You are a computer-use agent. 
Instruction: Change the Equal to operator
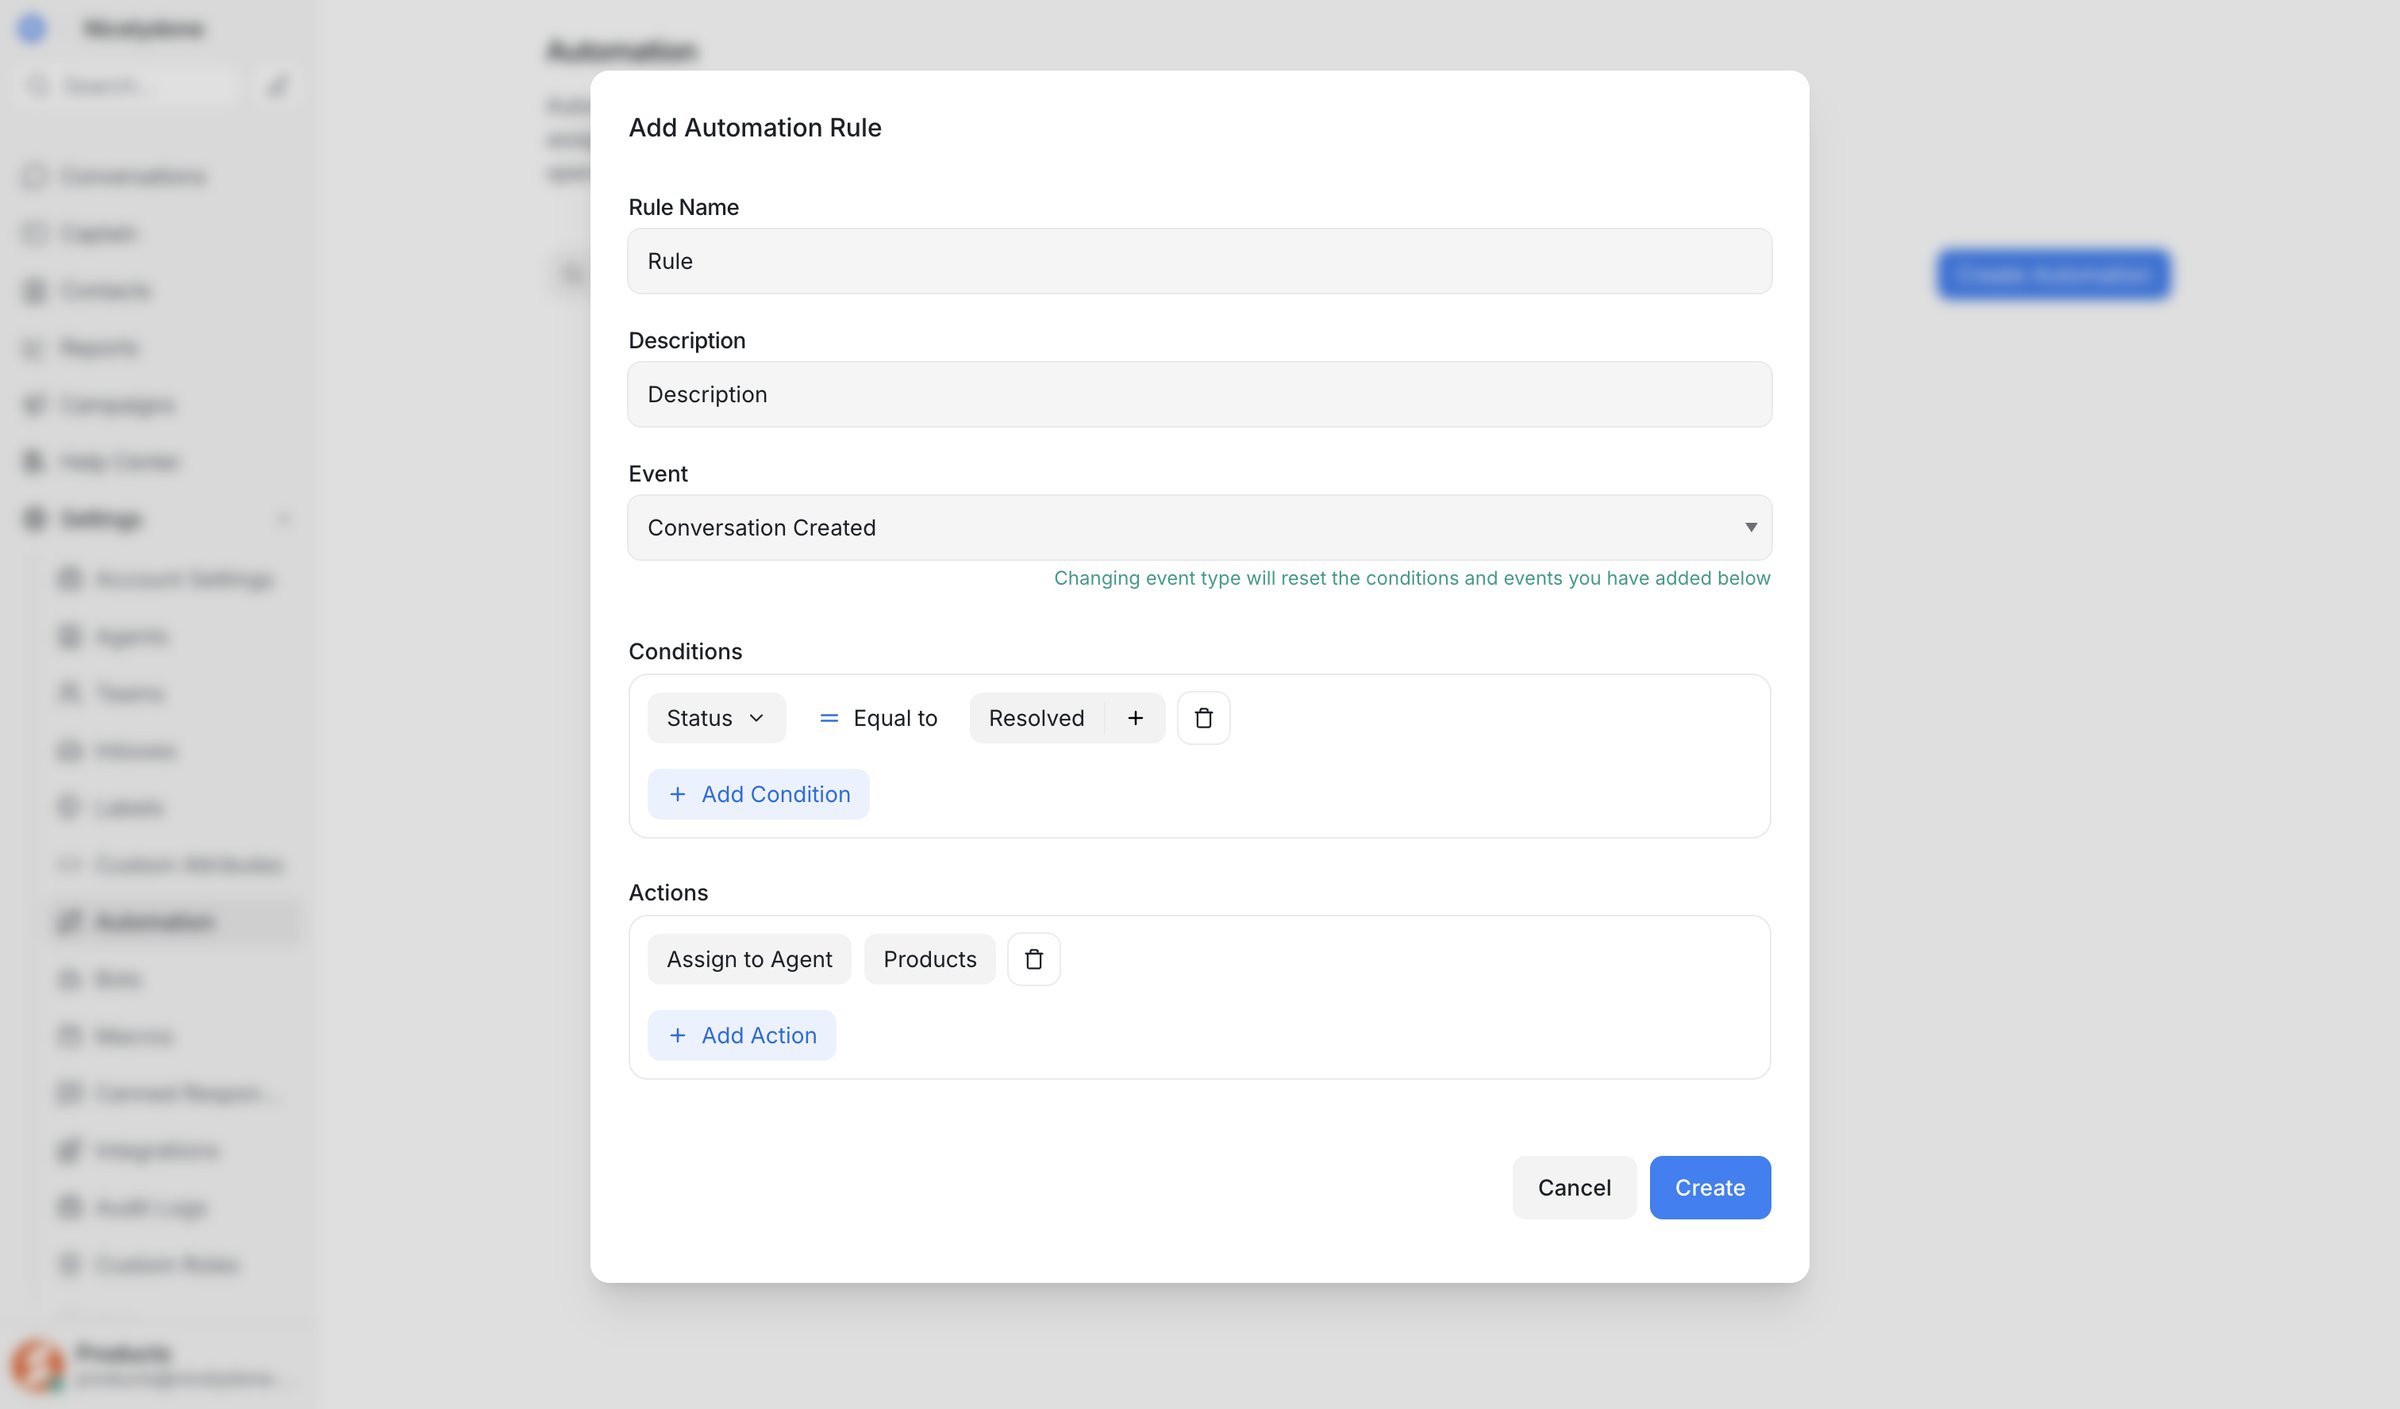[x=878, y=718]
